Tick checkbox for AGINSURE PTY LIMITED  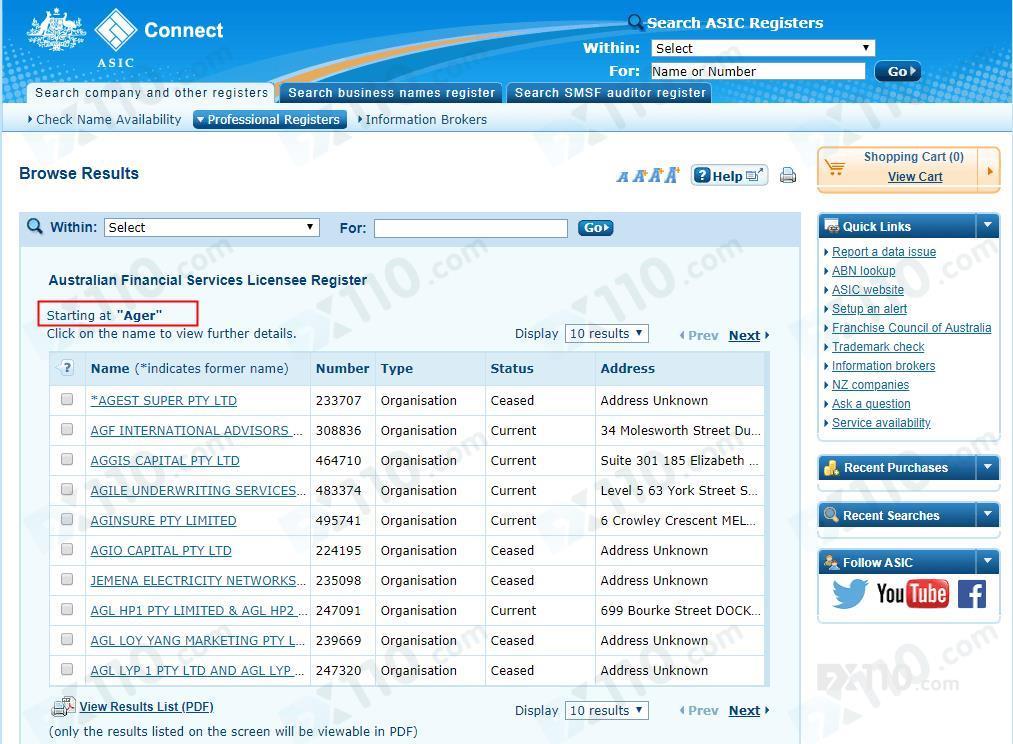pyautogui.click(x=67, y=520)
